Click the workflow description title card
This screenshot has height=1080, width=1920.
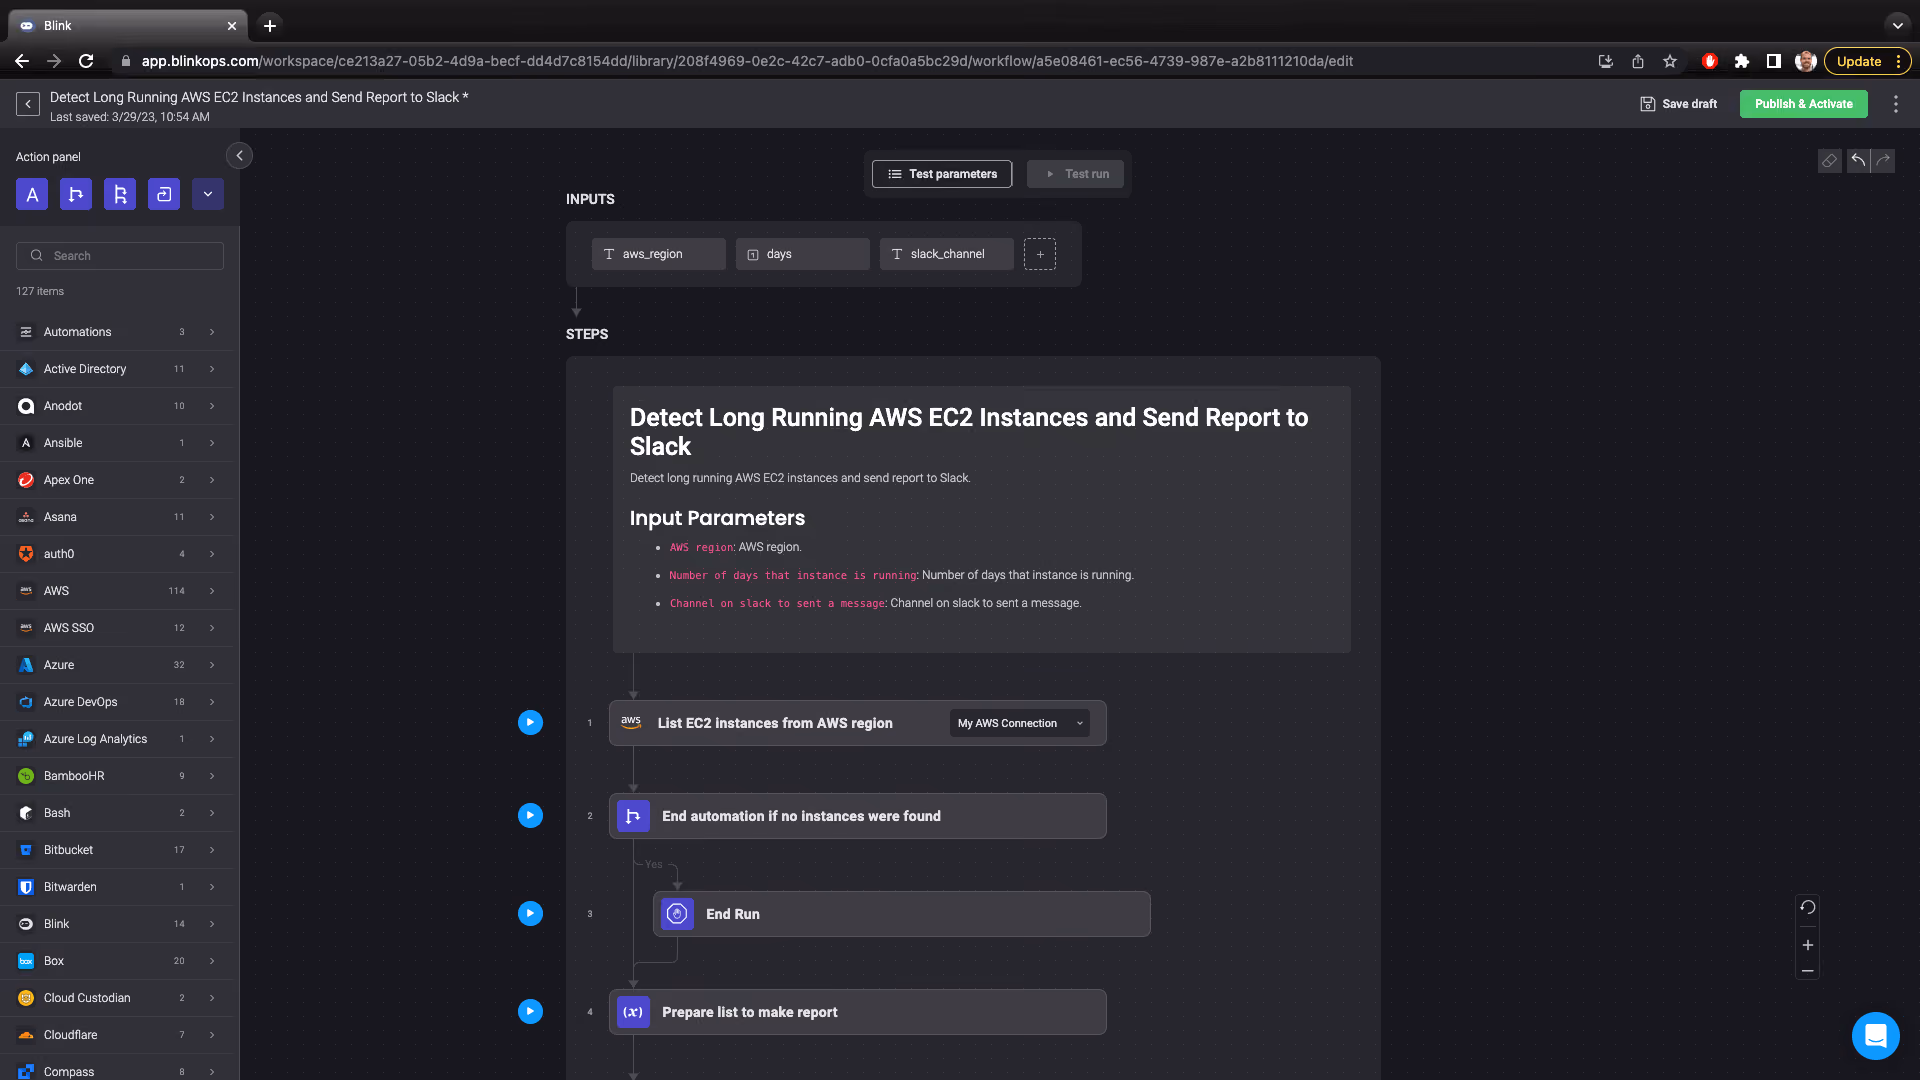[981, 520]
